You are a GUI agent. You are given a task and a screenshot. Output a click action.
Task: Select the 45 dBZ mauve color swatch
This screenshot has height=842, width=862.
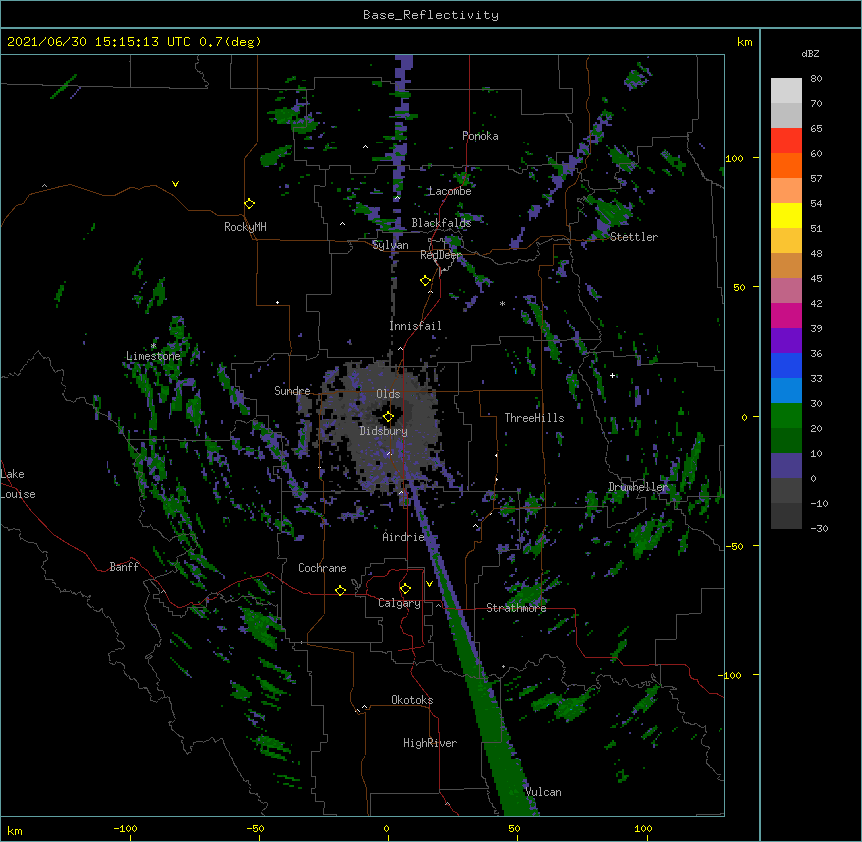coord(786,290)
